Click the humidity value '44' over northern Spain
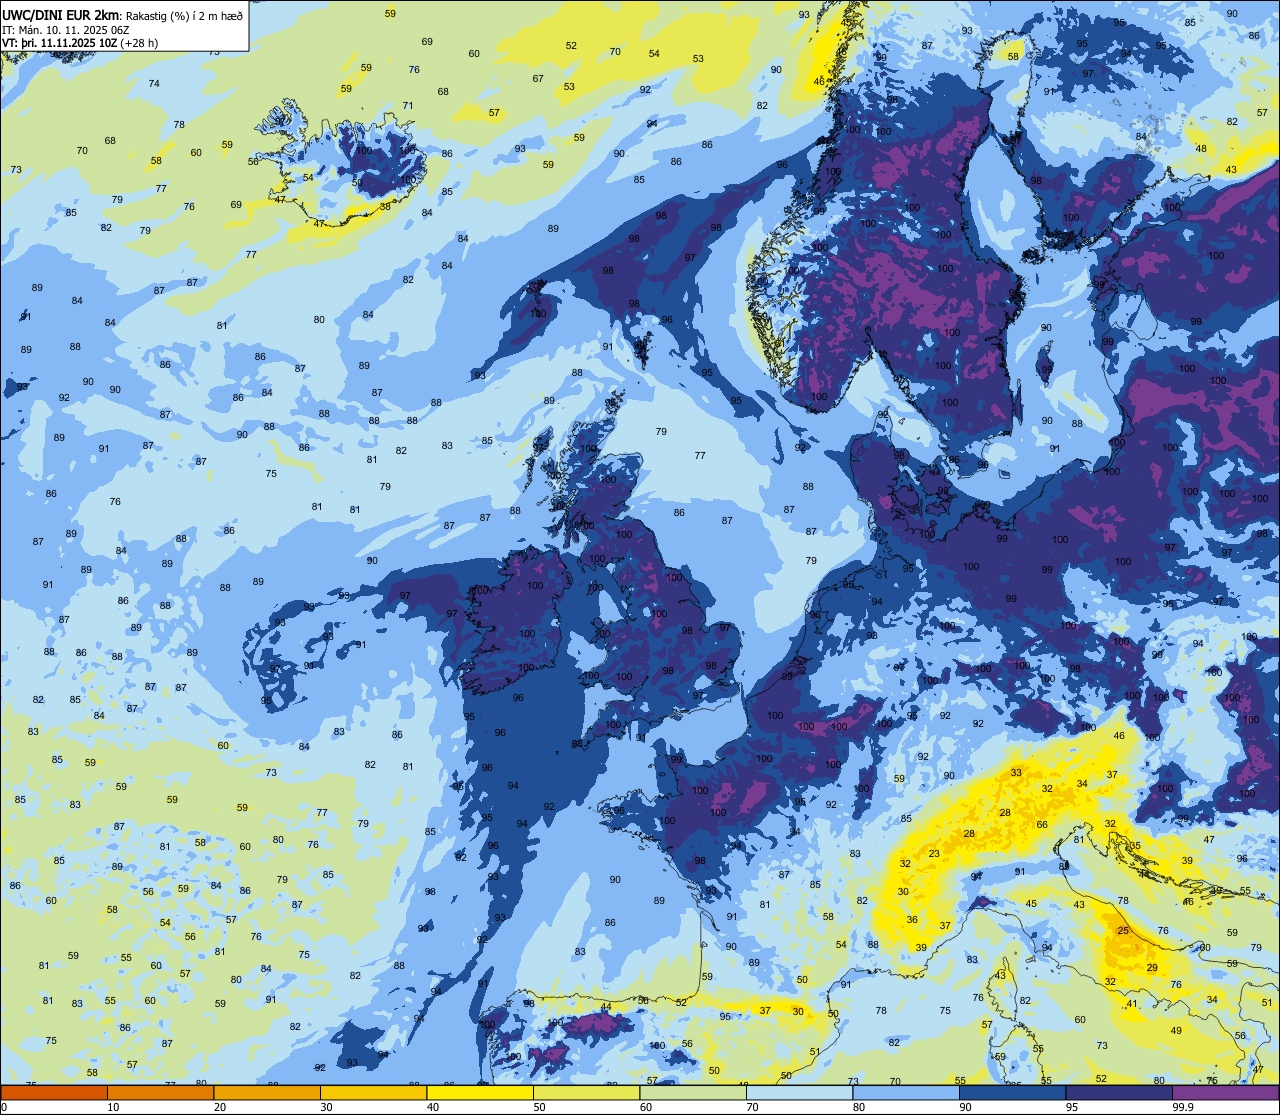 [x=606, y=1007]
